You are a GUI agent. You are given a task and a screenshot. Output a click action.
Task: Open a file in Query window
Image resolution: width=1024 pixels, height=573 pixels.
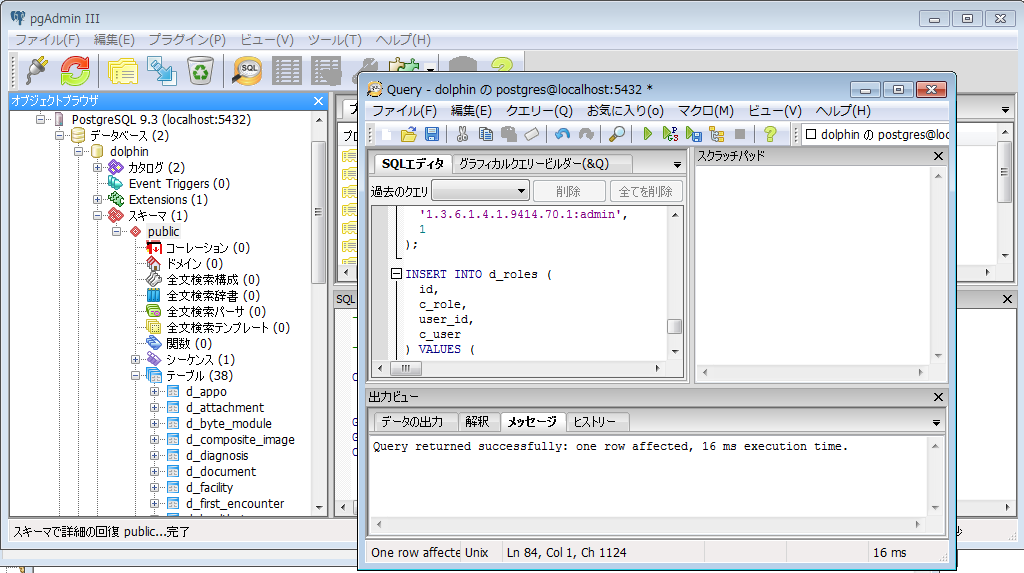409,135
